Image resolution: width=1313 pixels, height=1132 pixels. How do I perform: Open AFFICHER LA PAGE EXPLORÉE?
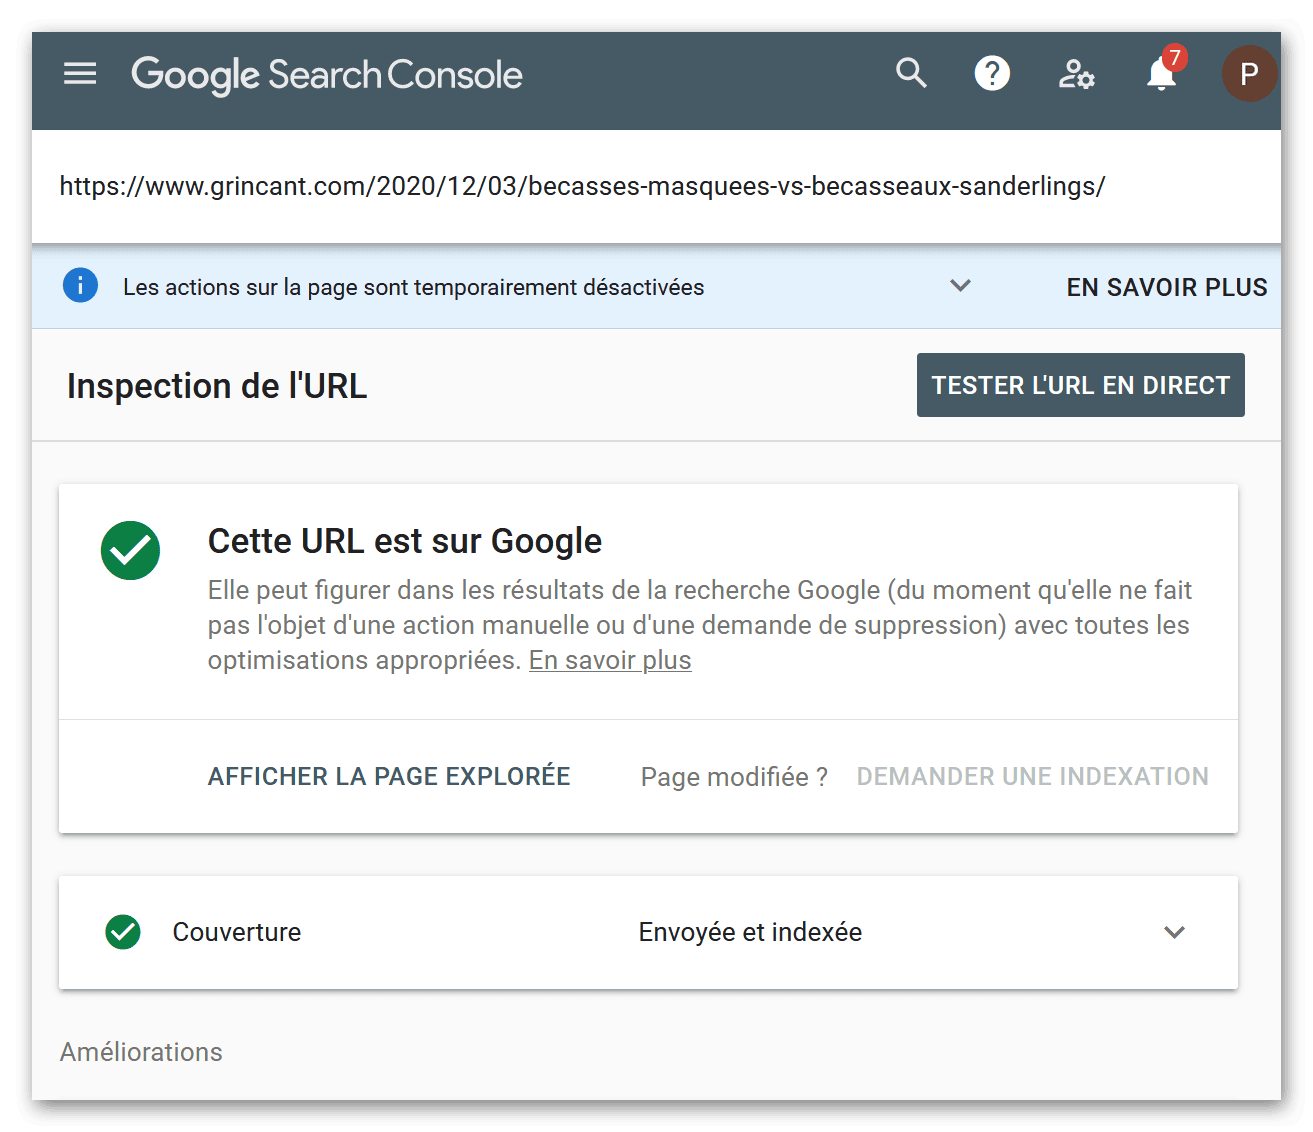tap(389, 776)
